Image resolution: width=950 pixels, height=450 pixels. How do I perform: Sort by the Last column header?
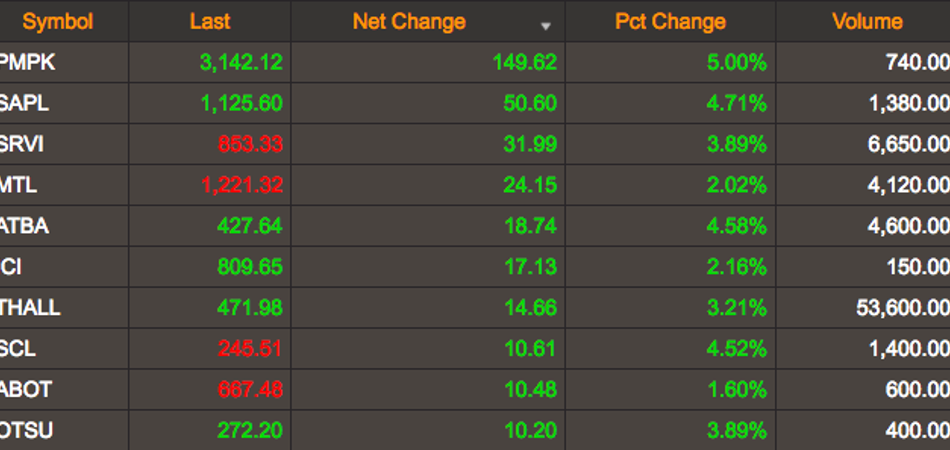point(210,22)
